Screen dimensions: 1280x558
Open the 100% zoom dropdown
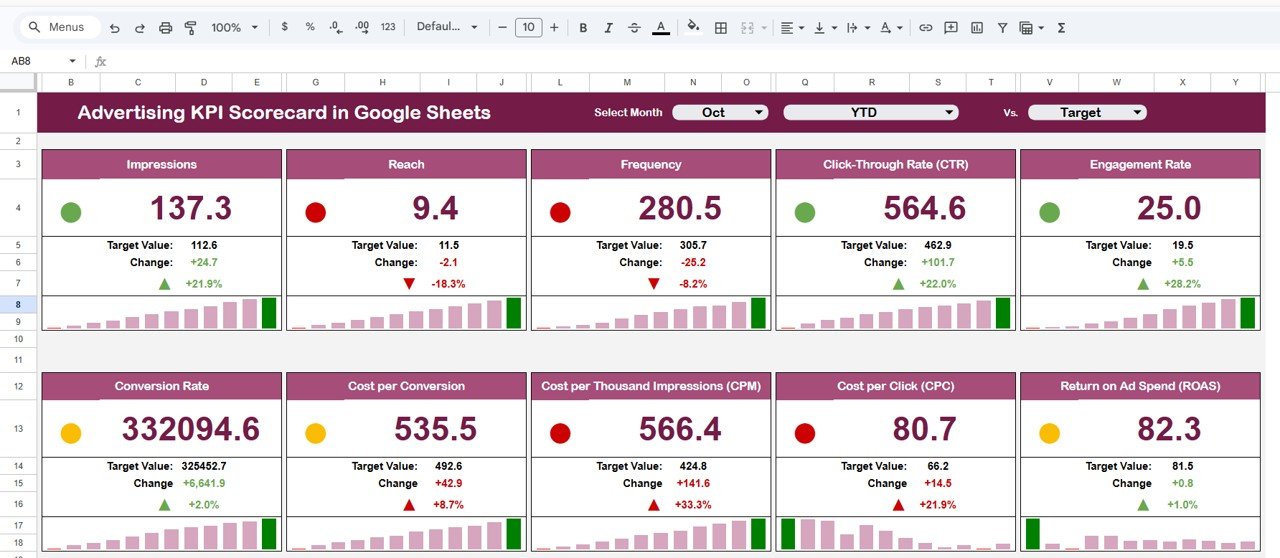pos(235,28)
